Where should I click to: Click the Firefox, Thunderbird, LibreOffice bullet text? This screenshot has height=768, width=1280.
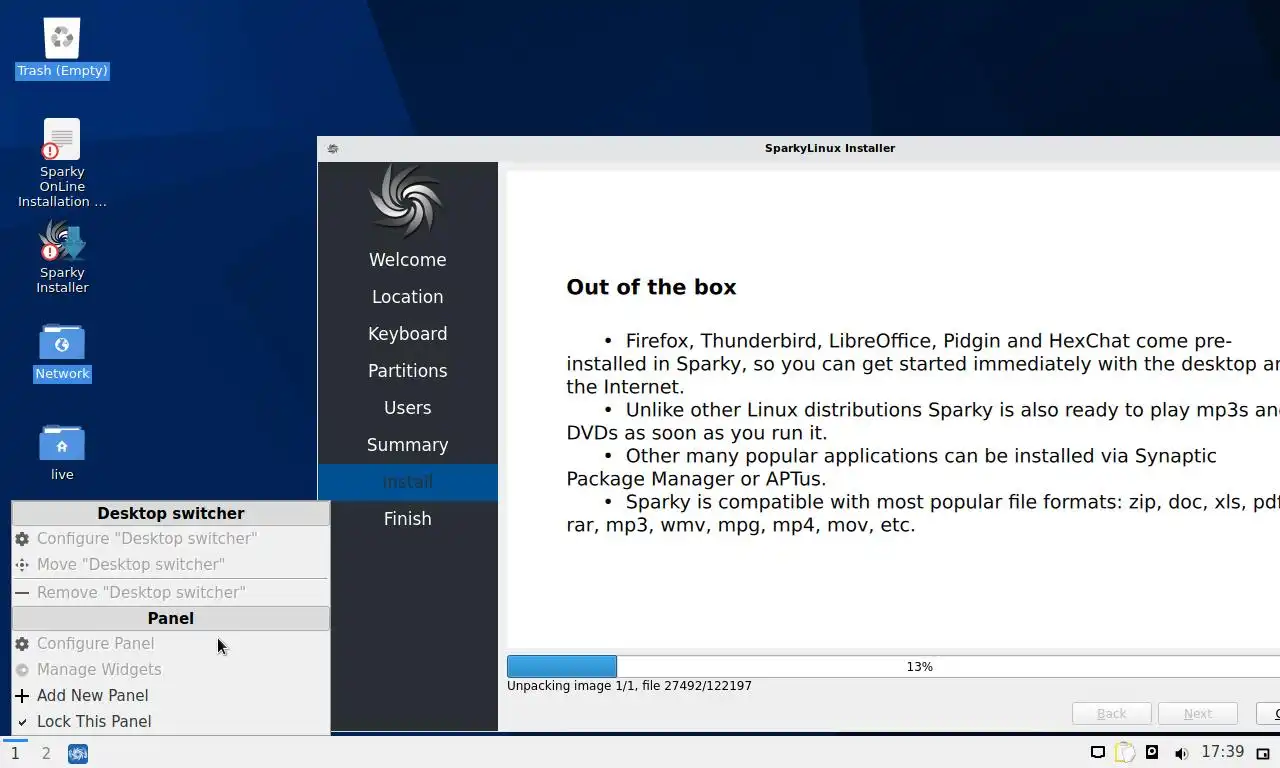pos(923,363)
